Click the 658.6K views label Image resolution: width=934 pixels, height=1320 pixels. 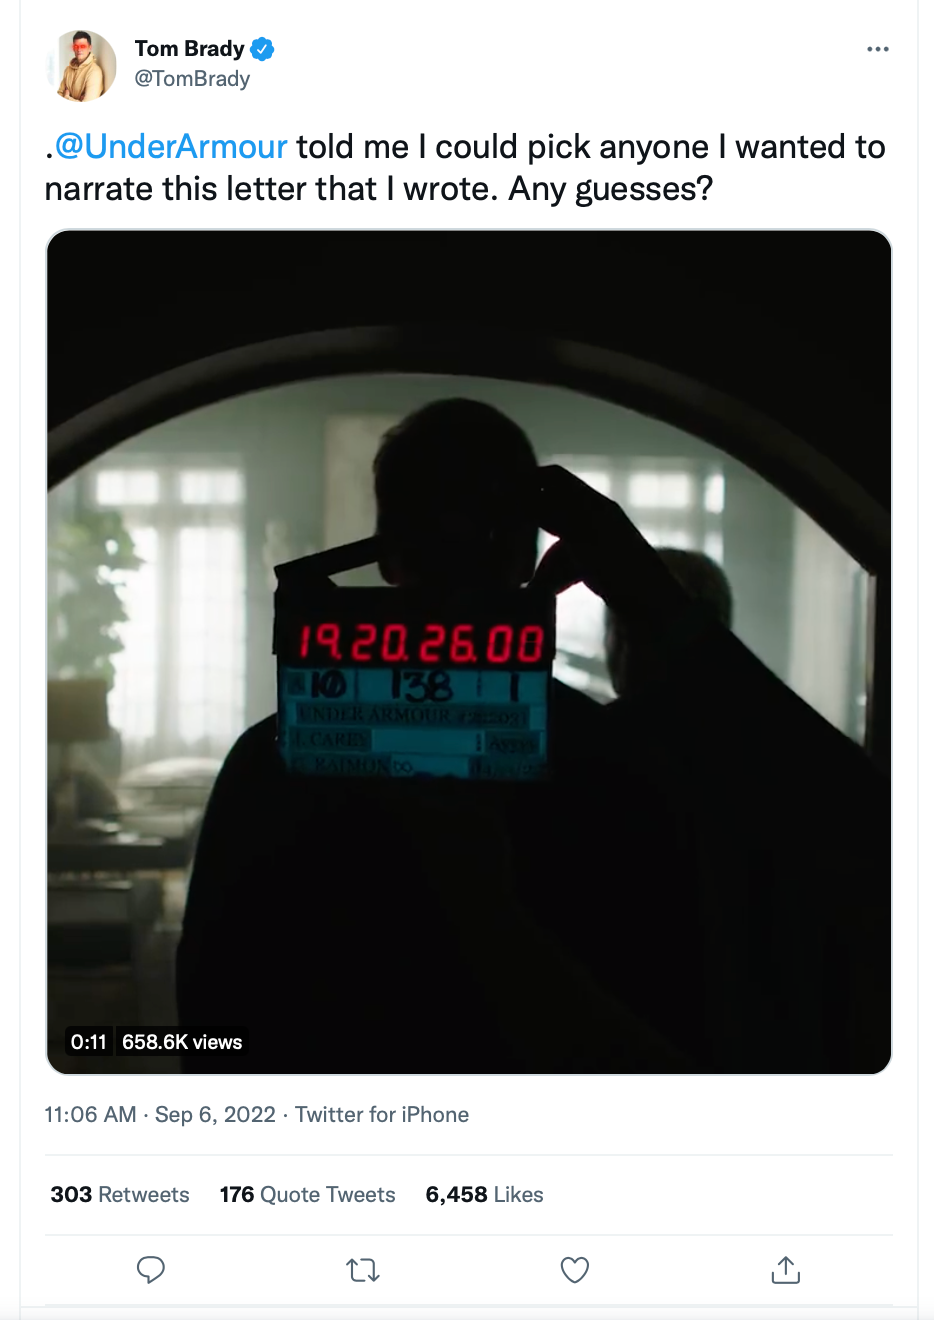[x=182, y=1042]
